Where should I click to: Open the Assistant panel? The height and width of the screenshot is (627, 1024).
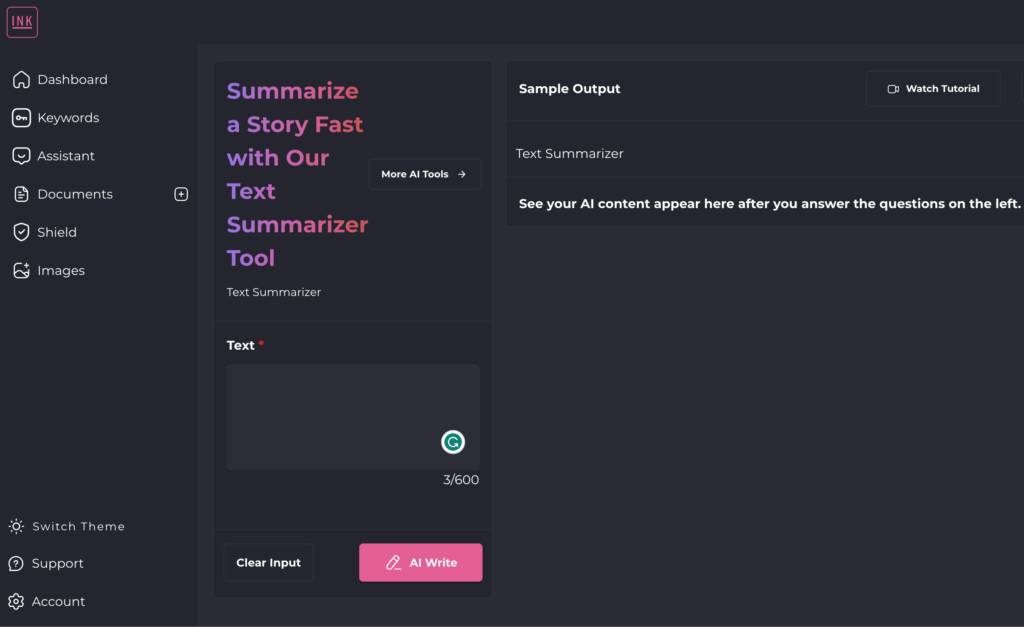(x=64, y=156)
